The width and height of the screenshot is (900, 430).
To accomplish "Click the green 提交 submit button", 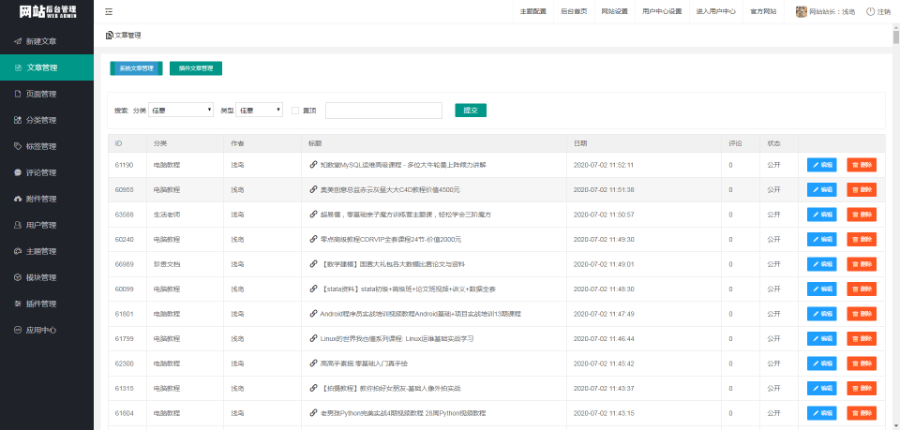I will pos(470,110).
